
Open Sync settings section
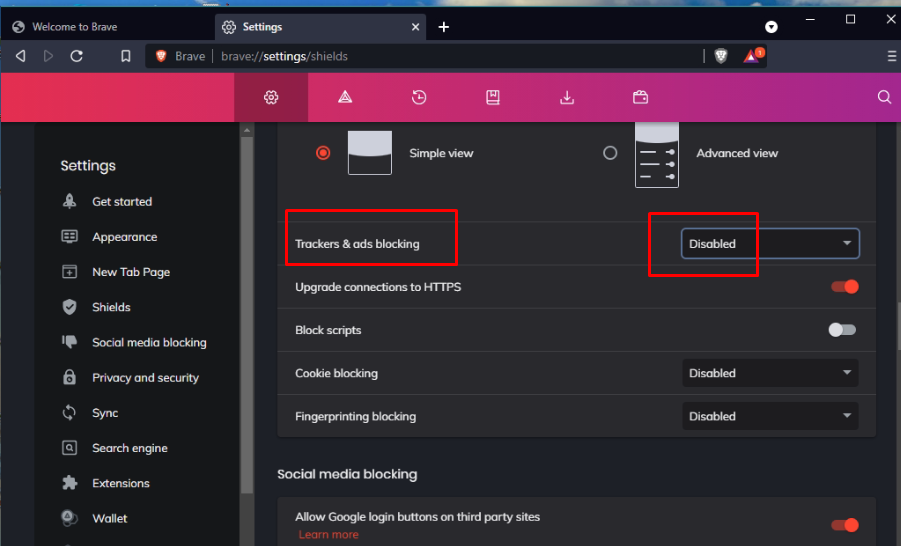[x=105, y=413]
